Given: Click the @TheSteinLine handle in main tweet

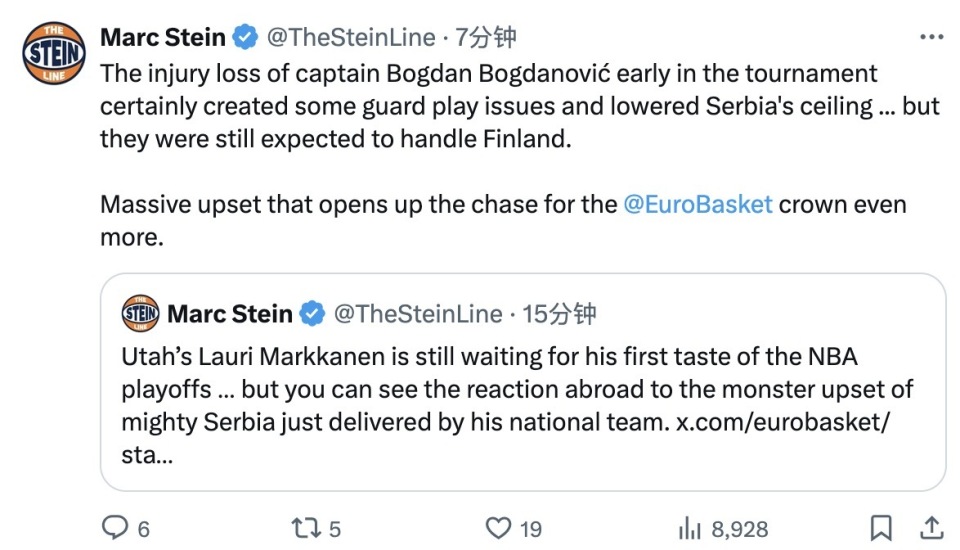Looking at the screenshot, I should coord(350,38).
